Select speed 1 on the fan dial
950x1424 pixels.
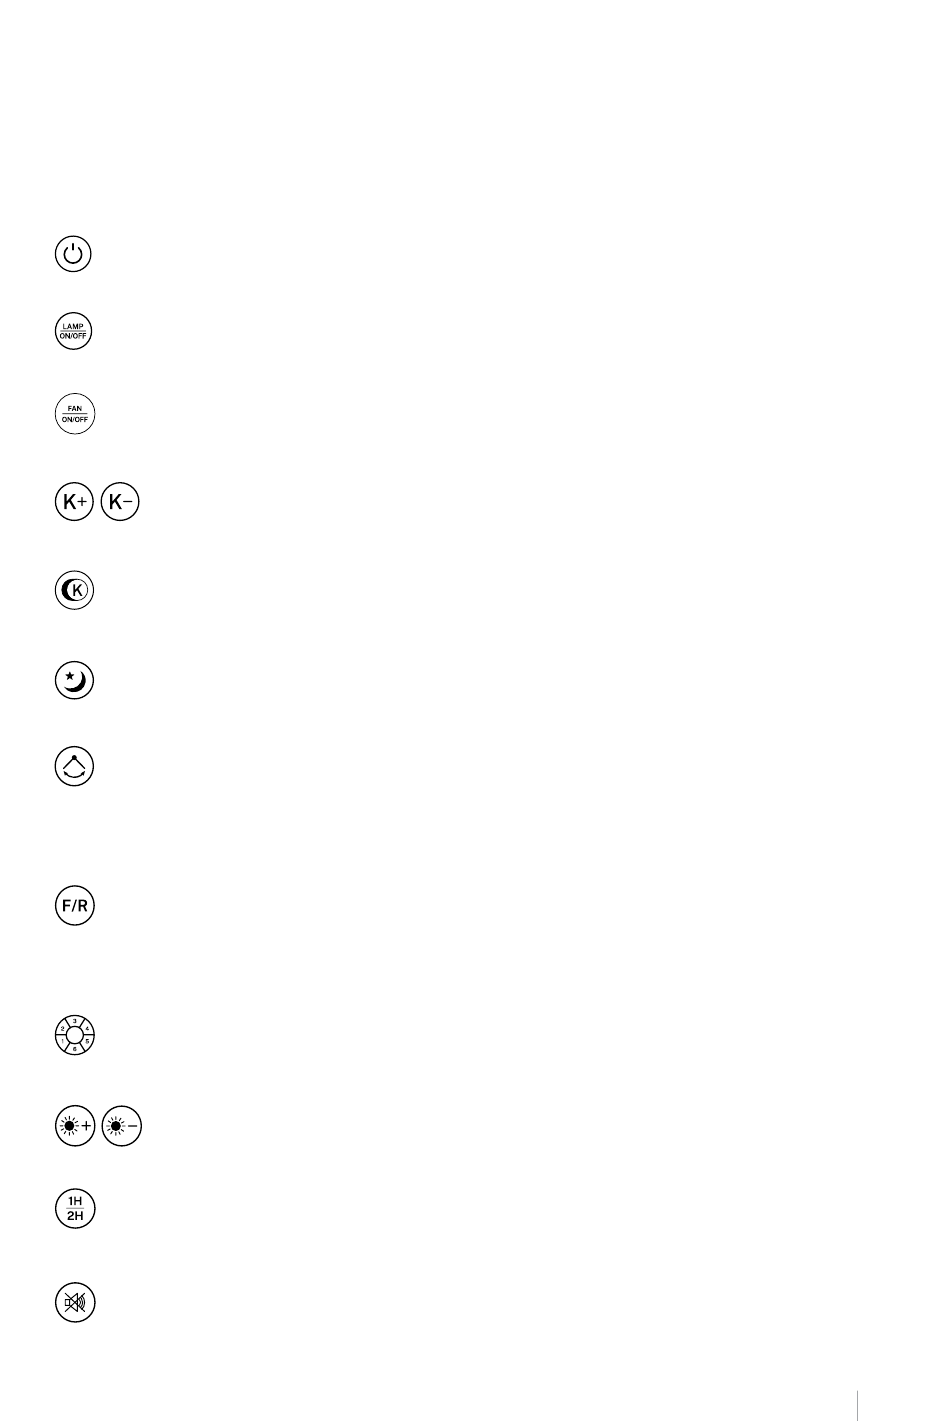click(x=62, y=1041)
